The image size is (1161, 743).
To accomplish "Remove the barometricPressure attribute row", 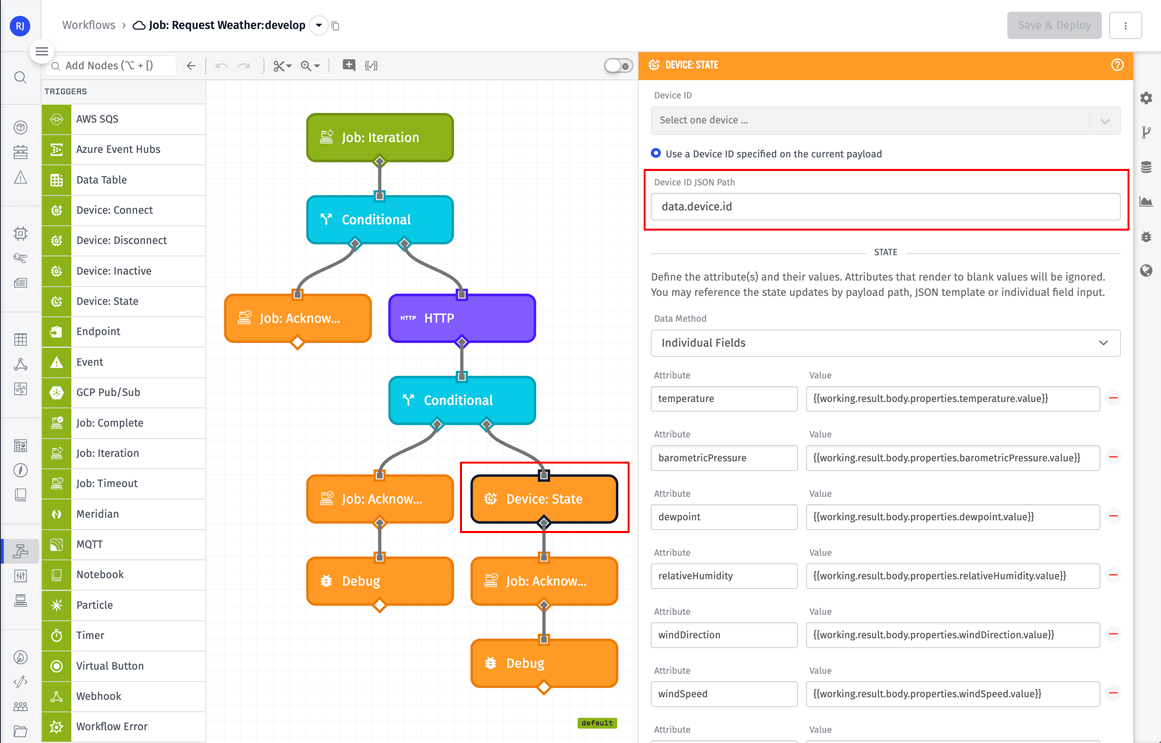I will pos(1113,457).
